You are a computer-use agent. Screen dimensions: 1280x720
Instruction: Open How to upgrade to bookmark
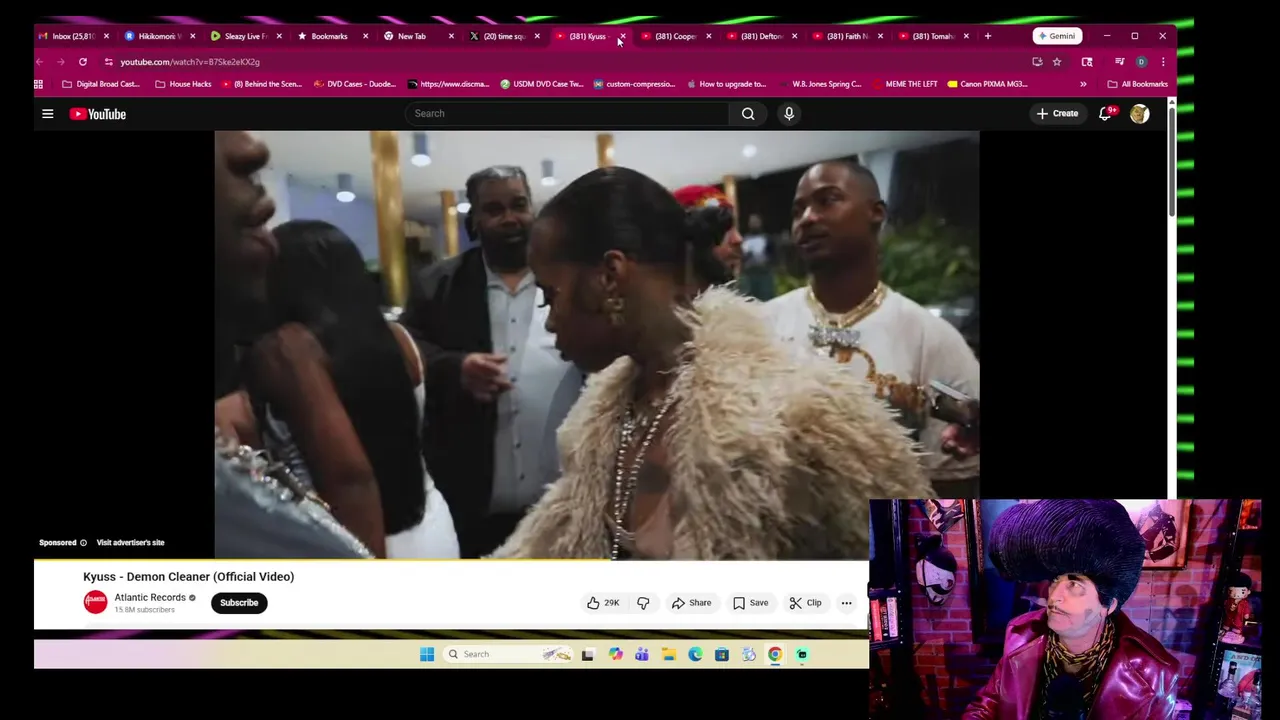pos(726,84)
